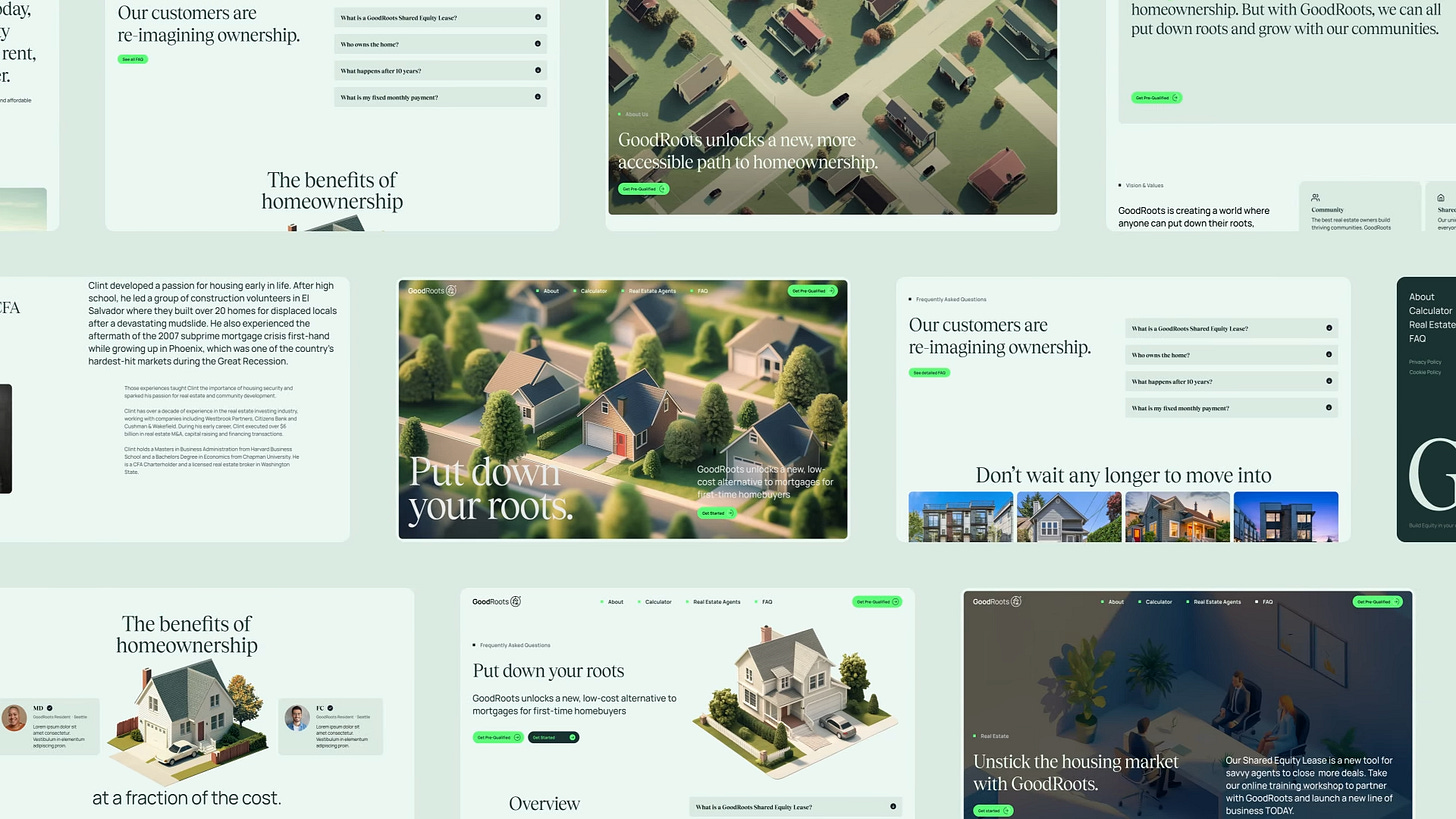Click GoodRoots logo above 'Frequently Asked Questions' house mockup
The image size is (1456, 819).
pyautogui.click(x=497, y=601)
